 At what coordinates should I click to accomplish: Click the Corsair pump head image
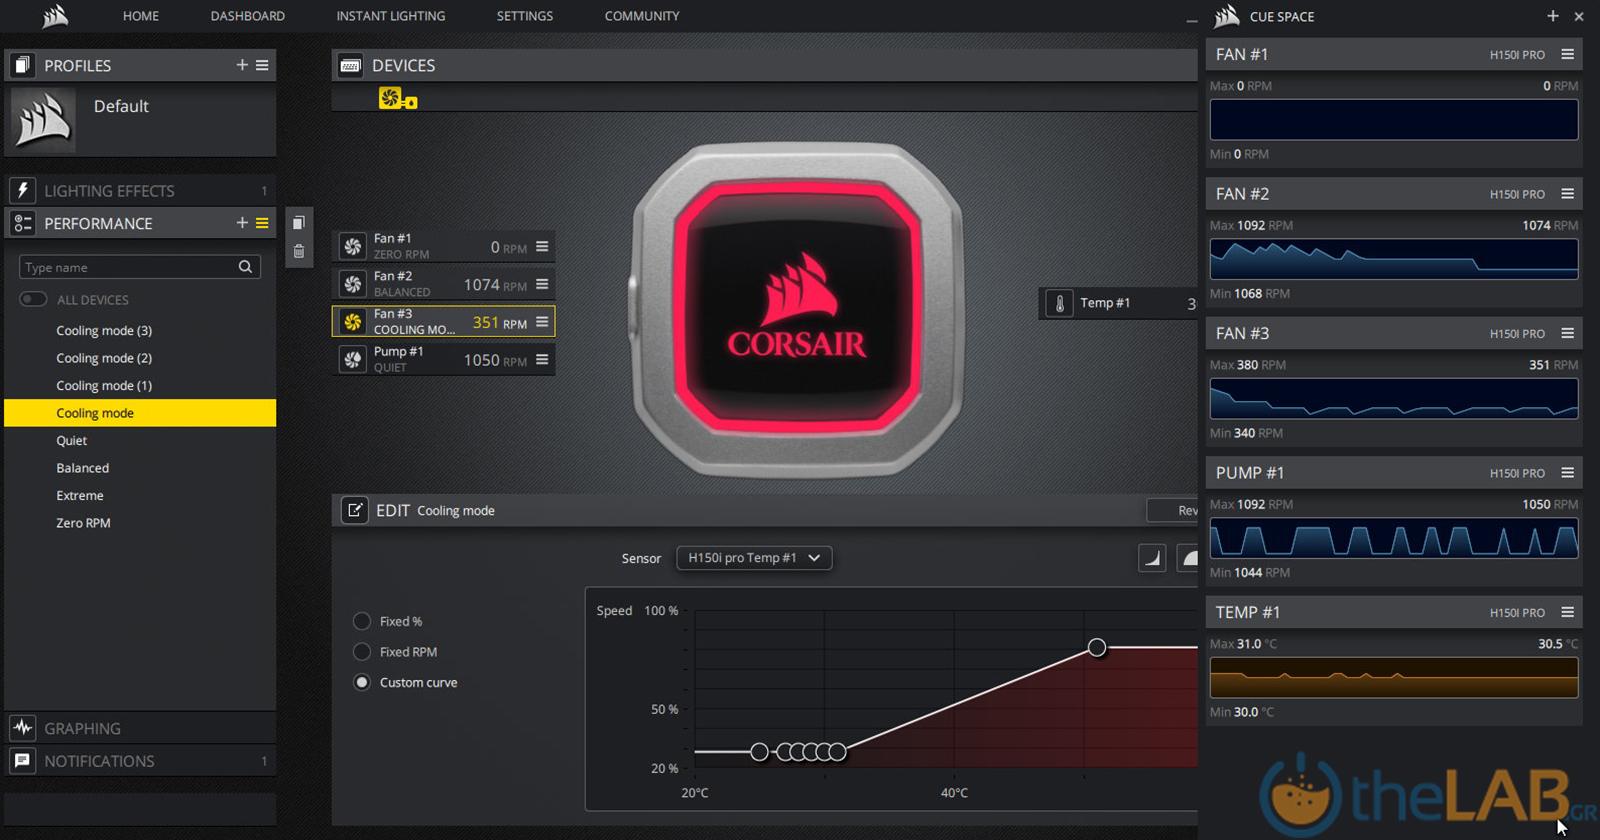tap(797, 309)
